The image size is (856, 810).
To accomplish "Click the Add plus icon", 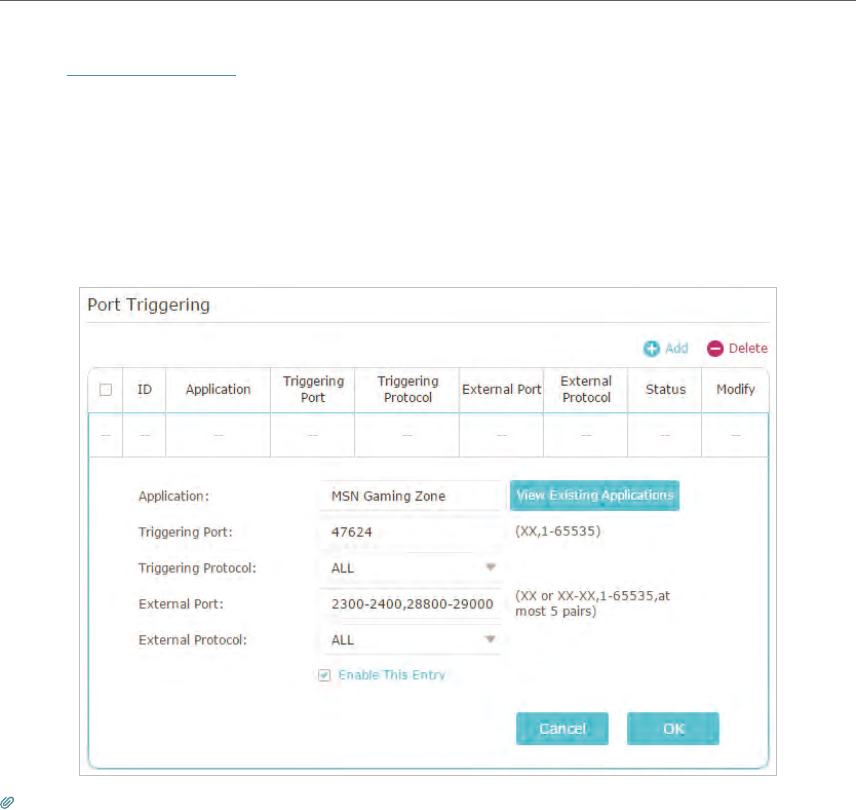I will click(651, 348).
